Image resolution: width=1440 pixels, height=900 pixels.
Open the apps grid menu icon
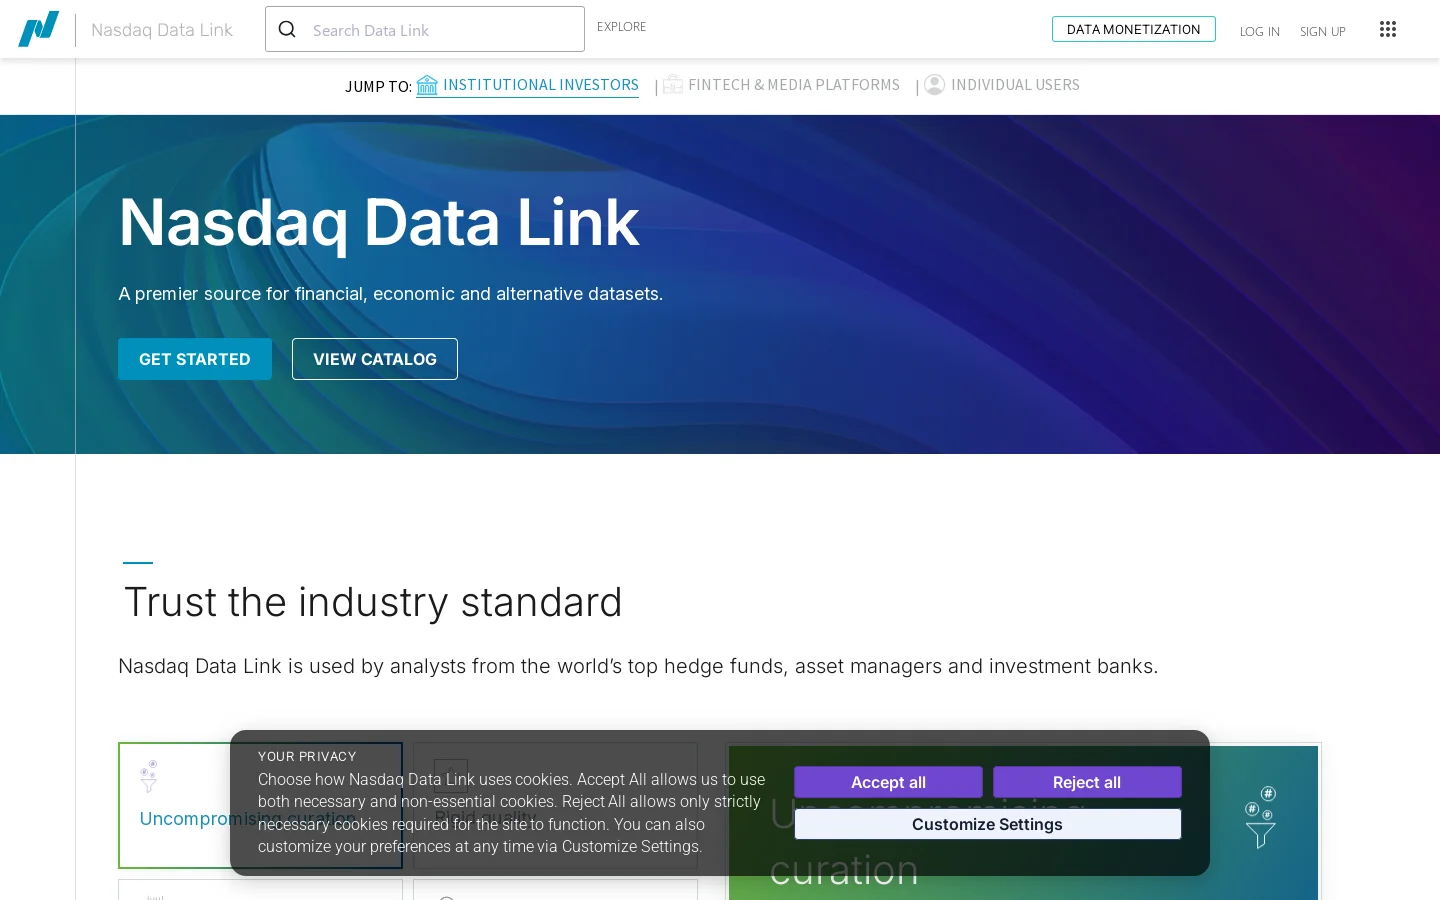[1388, 29]
